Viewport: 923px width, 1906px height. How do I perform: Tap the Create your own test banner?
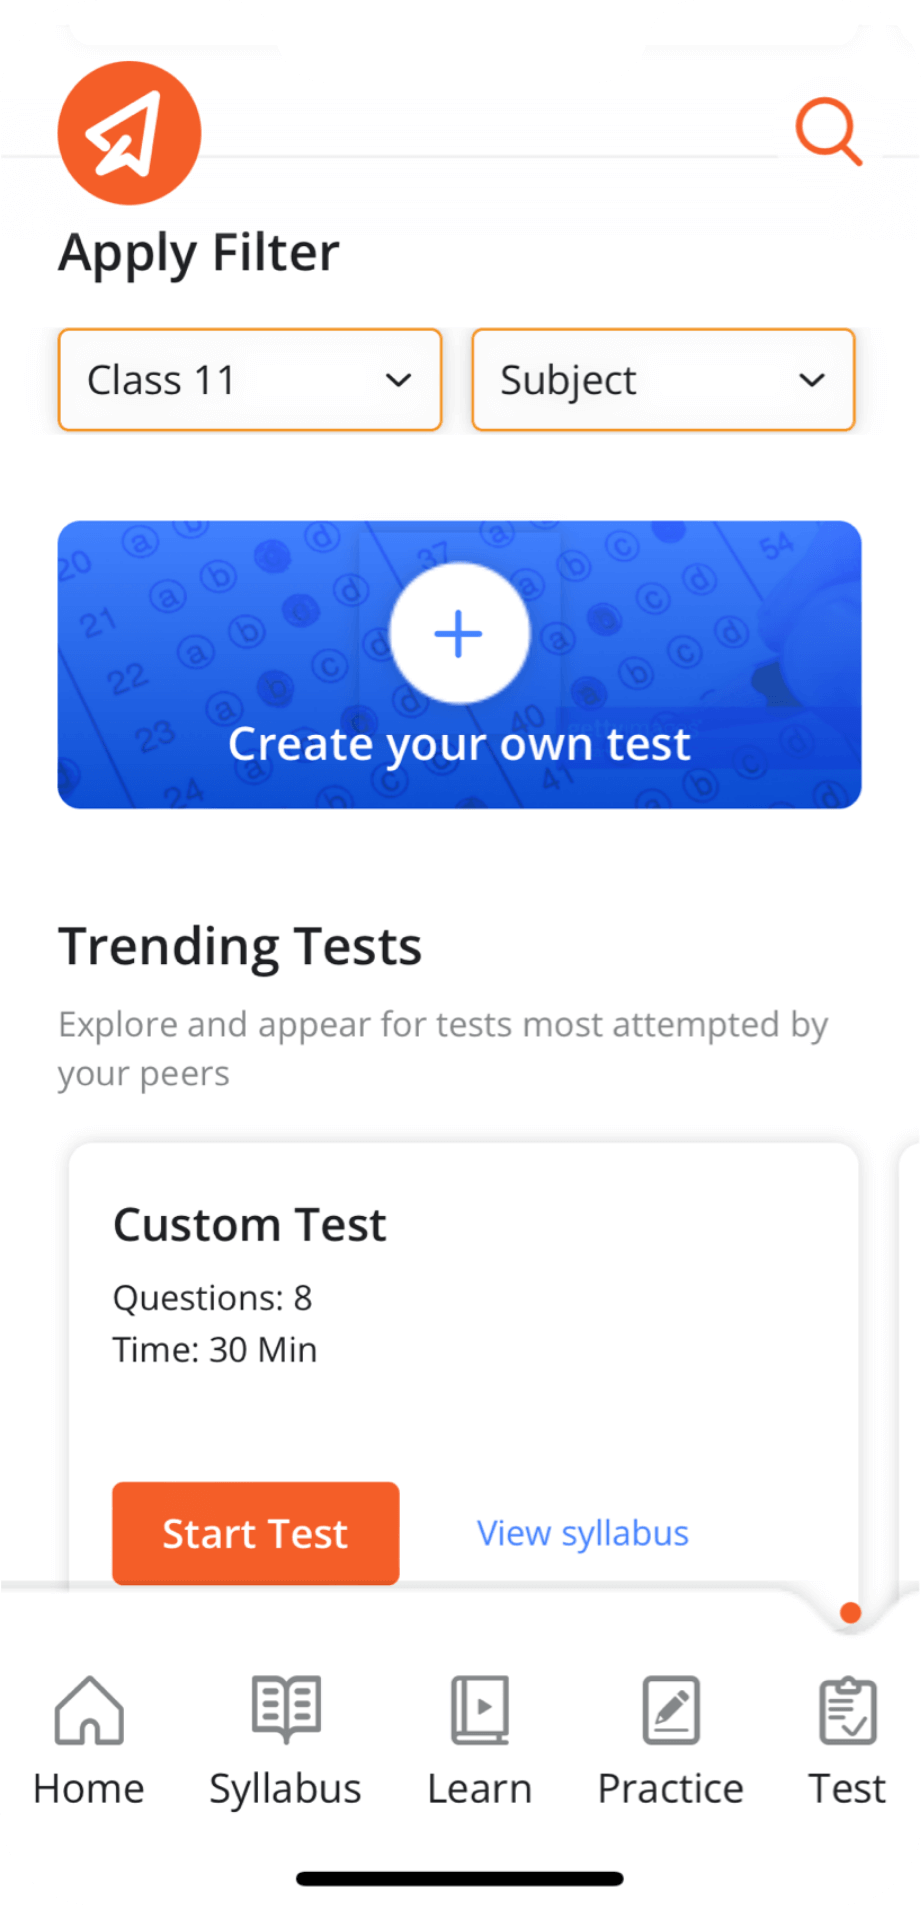tap(459, 745)
